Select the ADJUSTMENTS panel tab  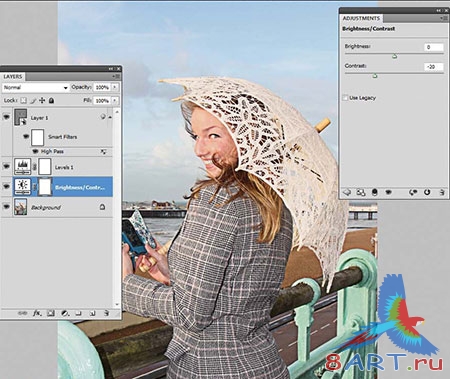pyautogui.click(x=361, y=18)
